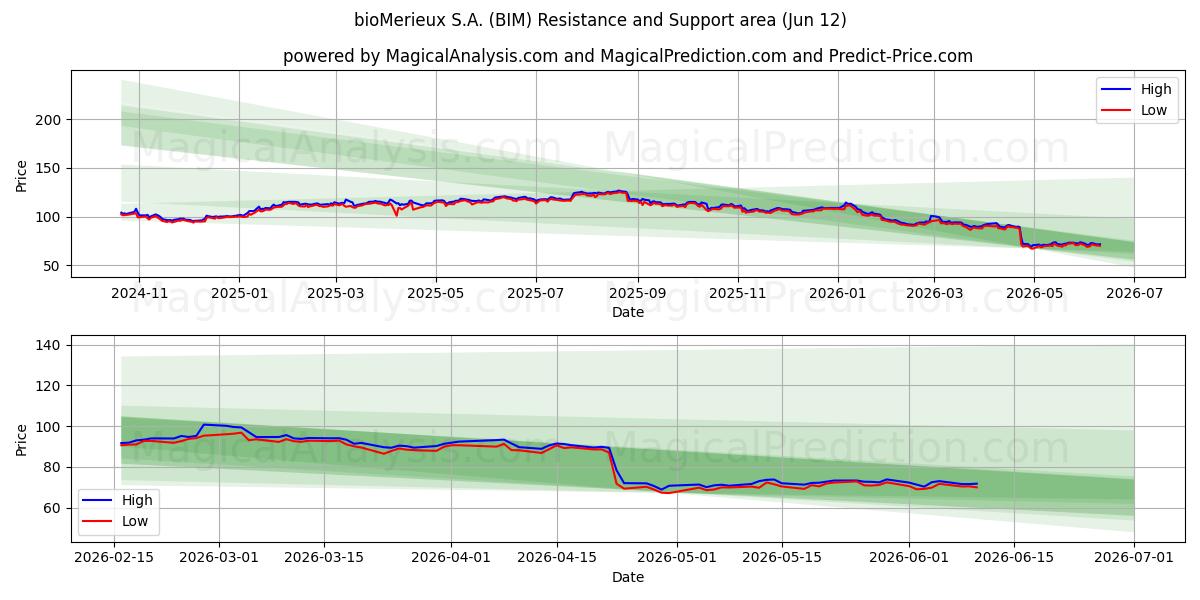1200x600 pixels.
Task: Click the 'Price' y-axis label of bottom chart
Action: (22, 439)
